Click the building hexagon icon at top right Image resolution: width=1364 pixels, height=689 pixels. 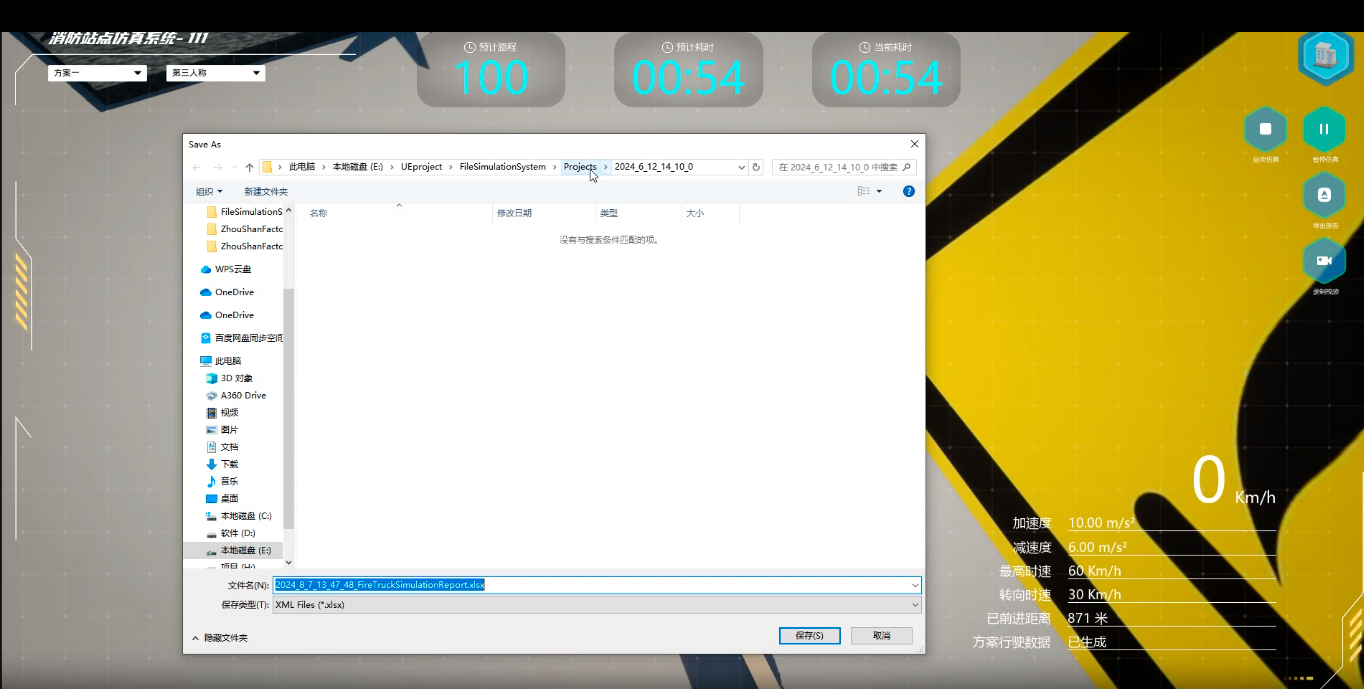pyautogui.click(x=1326, y=55)
